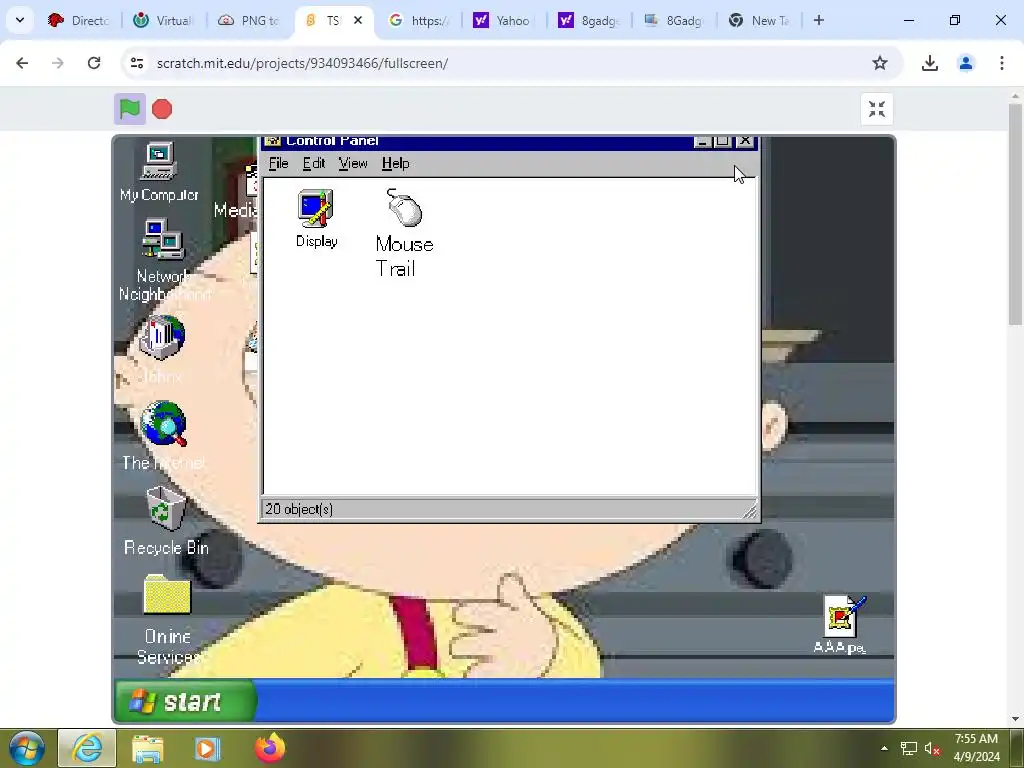1024x768 pixels.
Task: Click the network tray icon
Action: tap(908, 748)
